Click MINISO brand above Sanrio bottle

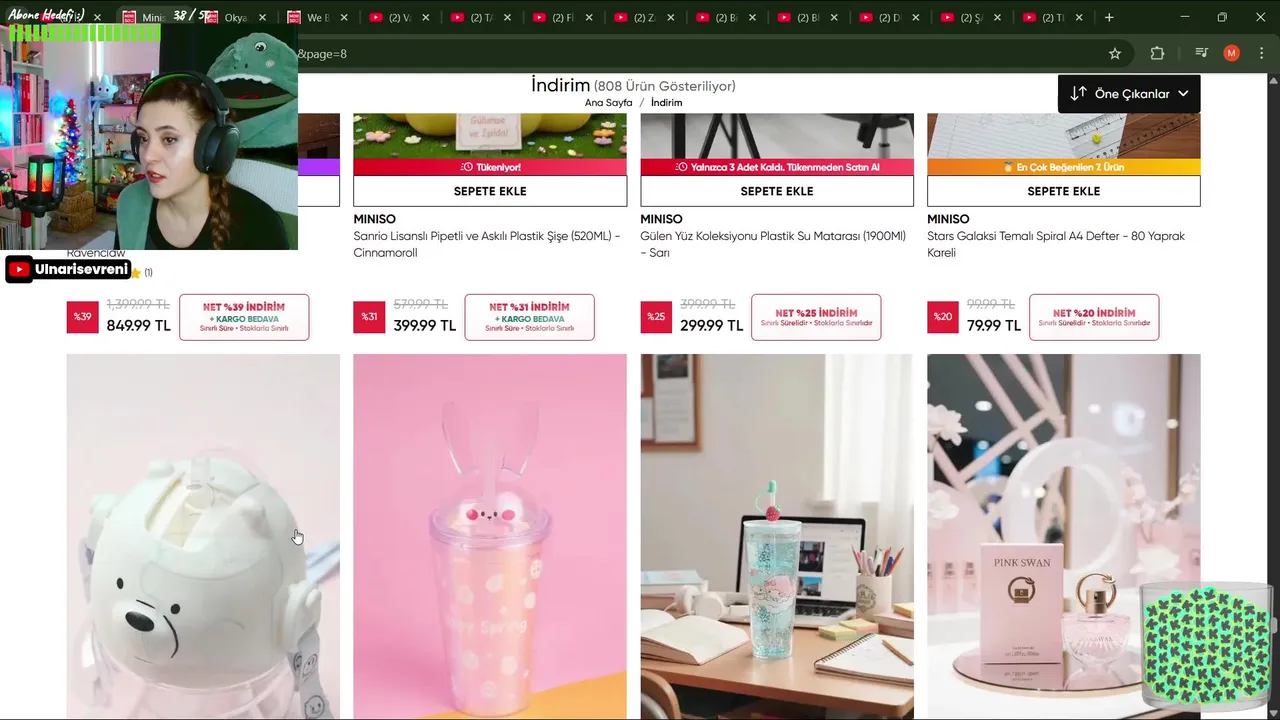click(x=374, y=219)
